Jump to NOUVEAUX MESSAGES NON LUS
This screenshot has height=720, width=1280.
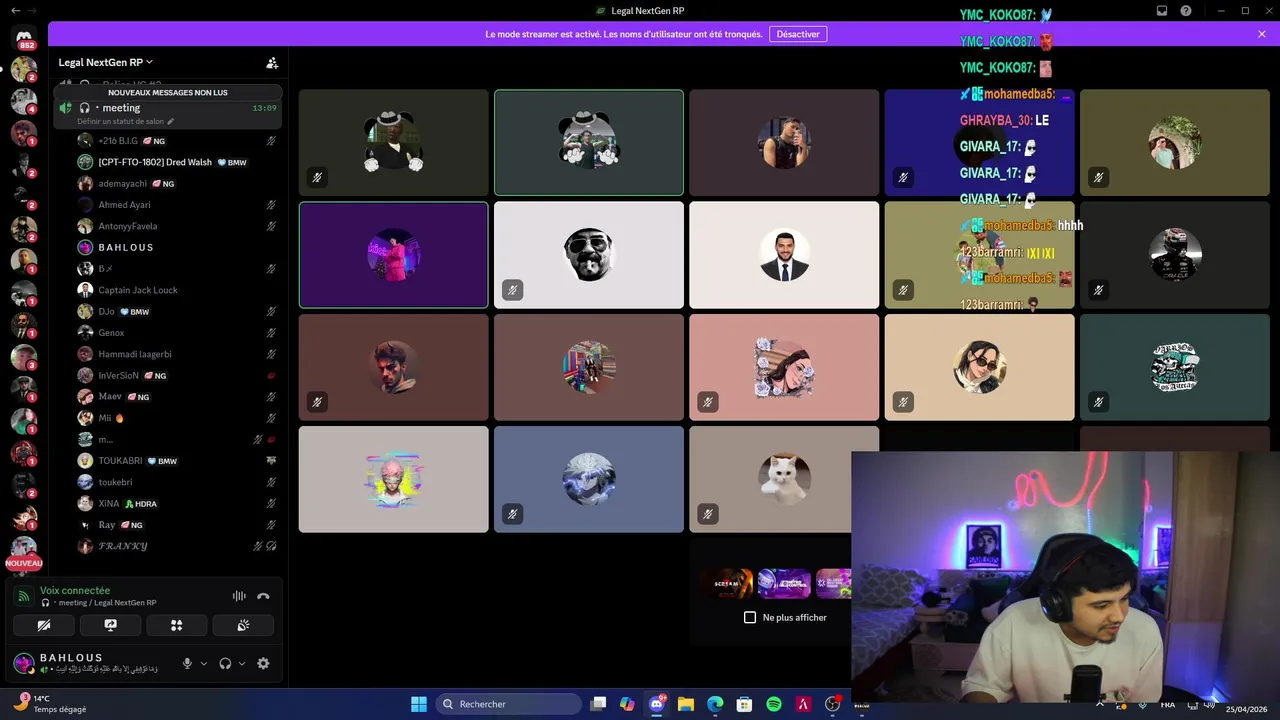[x=168, y=93]
